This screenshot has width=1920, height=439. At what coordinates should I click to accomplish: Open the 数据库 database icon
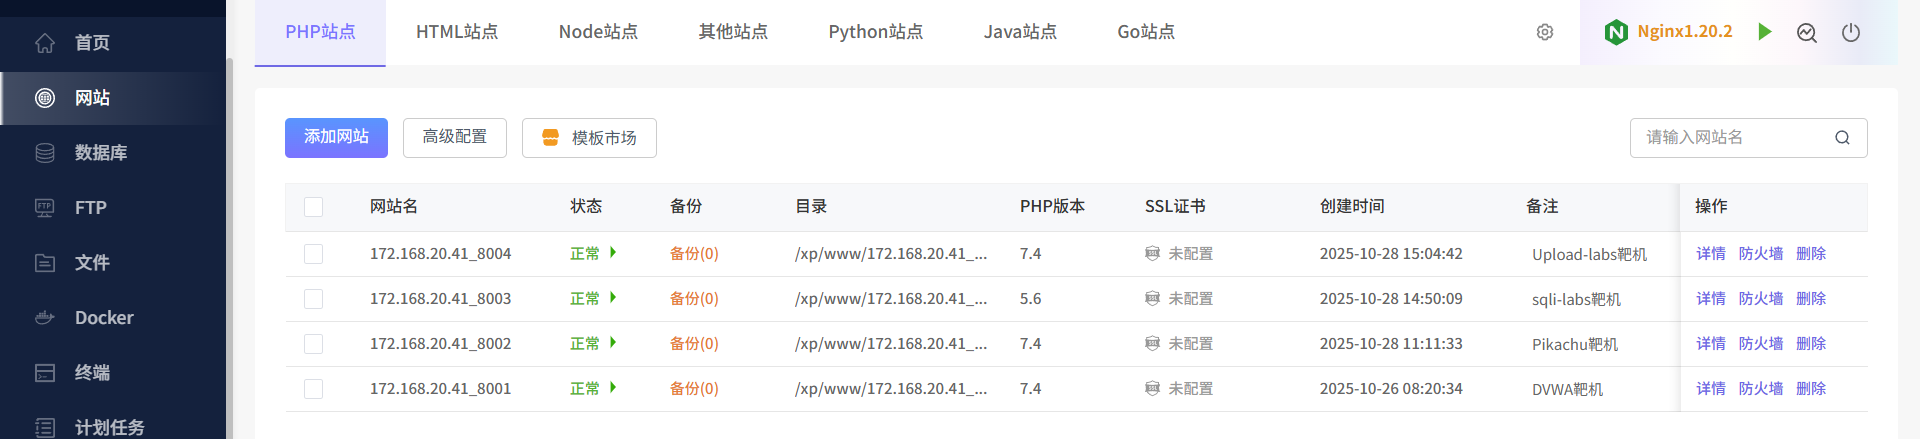click(x=45, y=153)
